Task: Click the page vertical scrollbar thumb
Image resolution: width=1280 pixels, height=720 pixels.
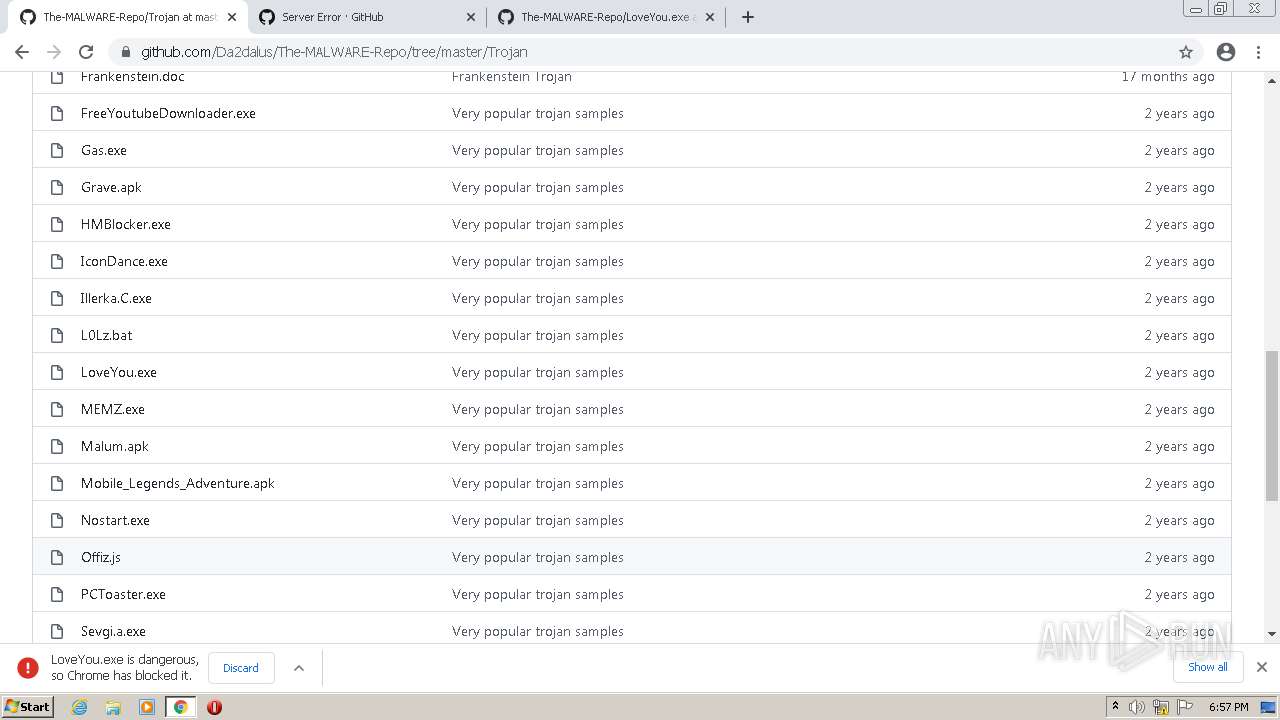Action: point(1272,425)
